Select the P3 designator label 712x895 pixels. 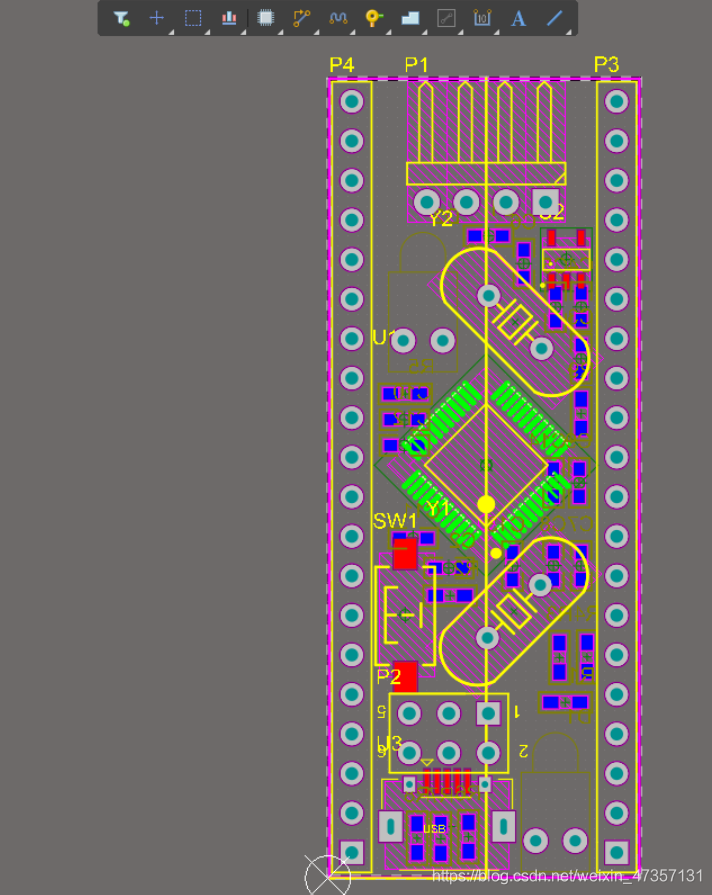606,65
